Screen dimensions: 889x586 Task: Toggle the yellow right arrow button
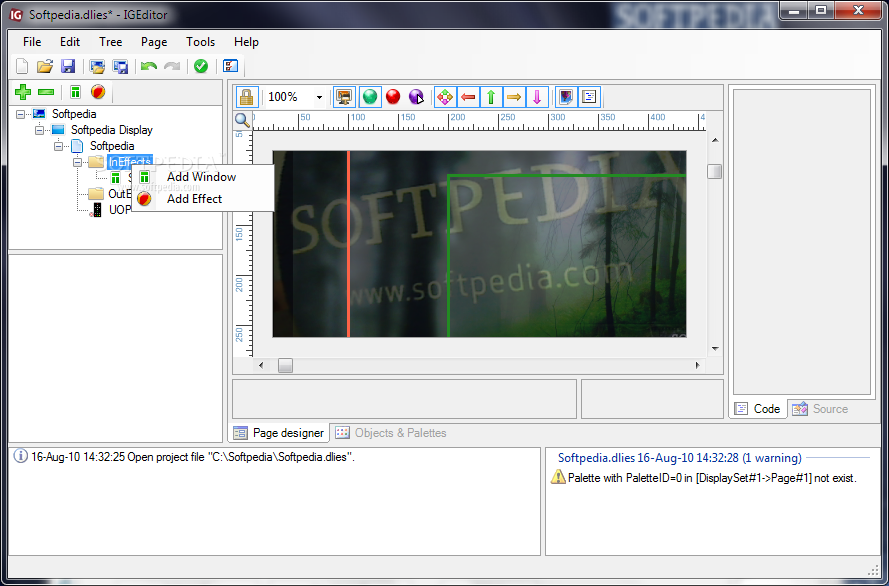[514, 97]
